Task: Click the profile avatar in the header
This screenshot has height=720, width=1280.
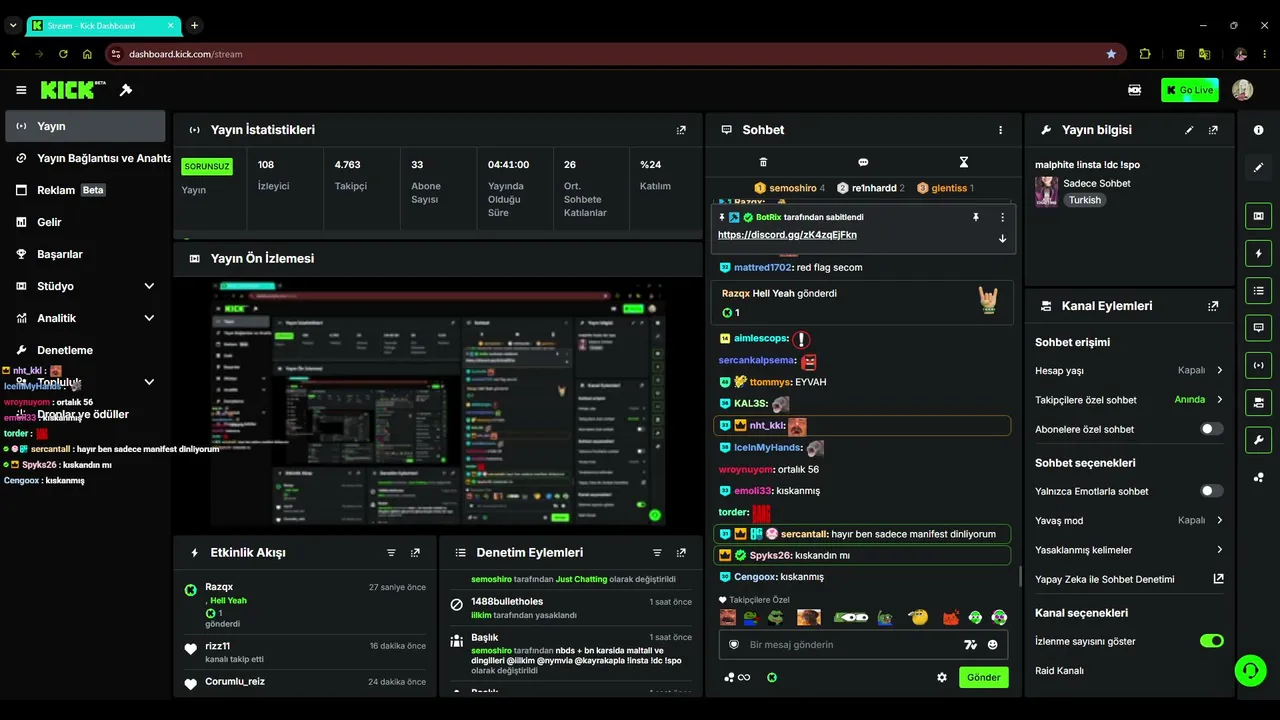Action: coord(1242,90)
